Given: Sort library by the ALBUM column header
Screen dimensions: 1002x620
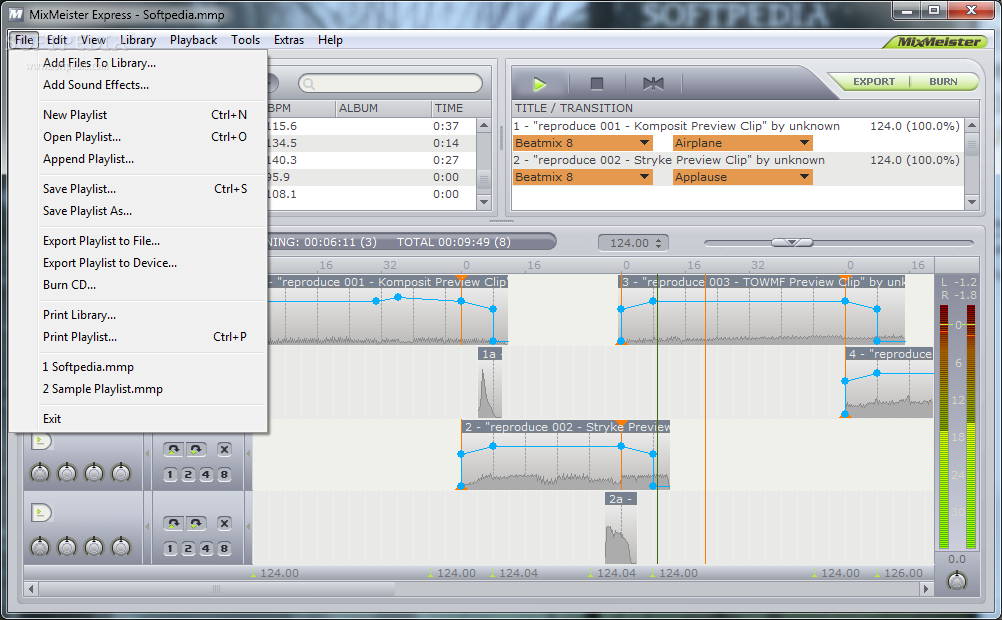Looking at the screenshot, I should pos(383,108).
